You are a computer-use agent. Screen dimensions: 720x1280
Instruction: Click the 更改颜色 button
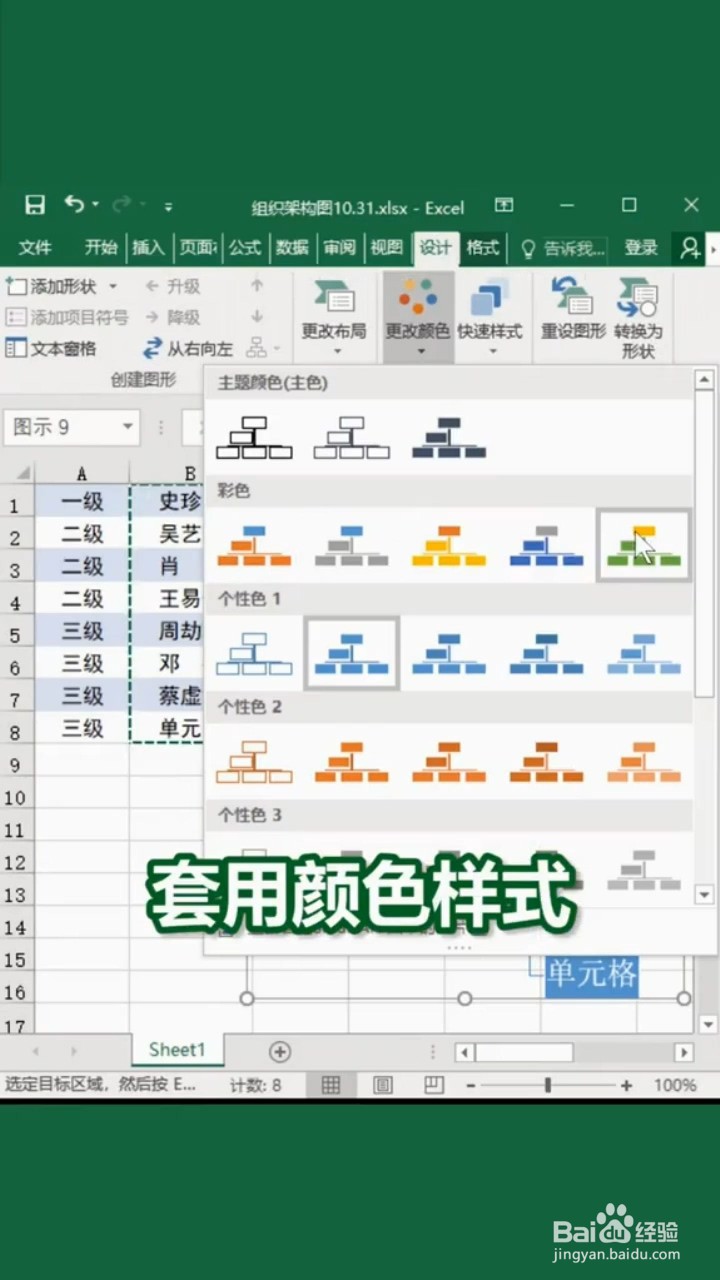(418, 318)
